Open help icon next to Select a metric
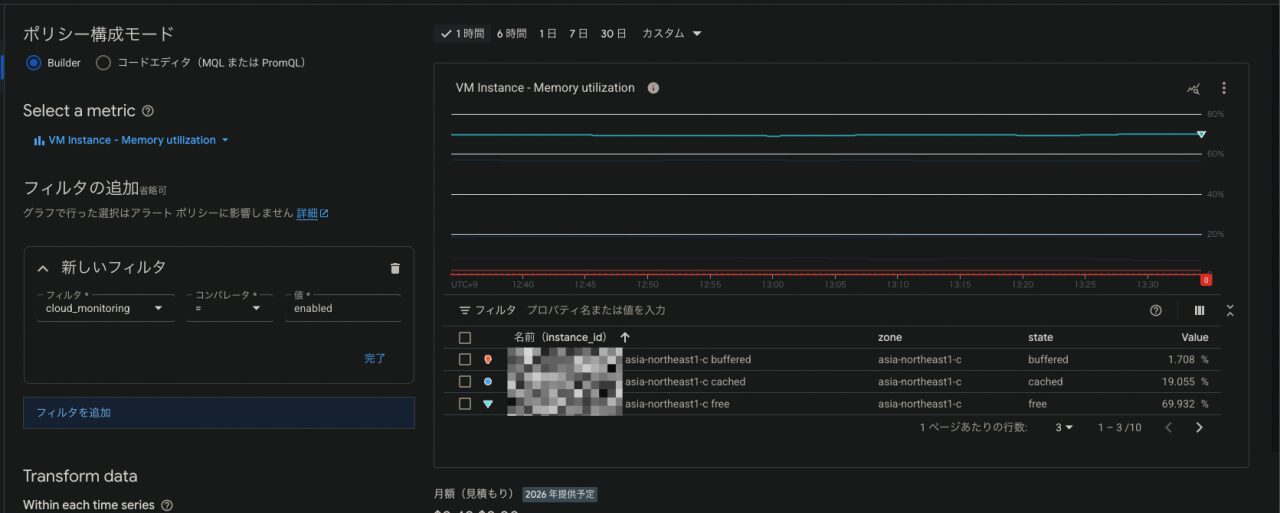The width and height of the screenshot is (1280, 513). 148,111
